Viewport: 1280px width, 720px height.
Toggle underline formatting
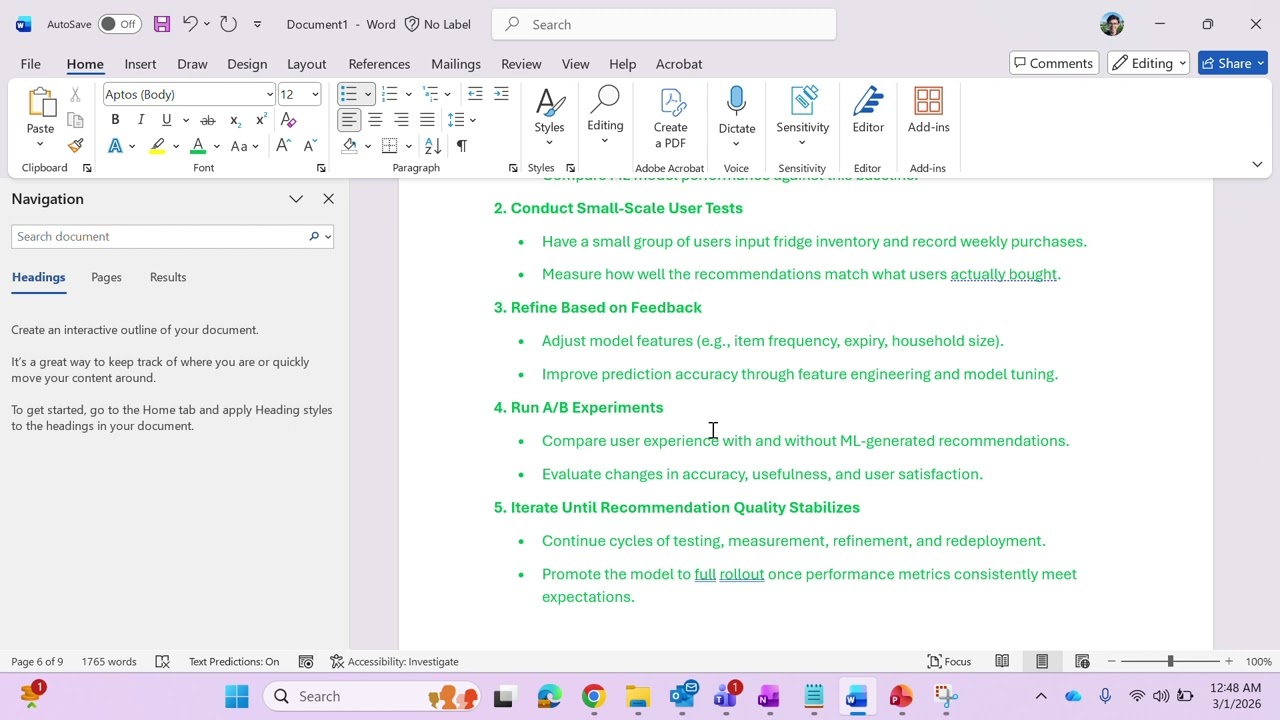pos(166,120)
